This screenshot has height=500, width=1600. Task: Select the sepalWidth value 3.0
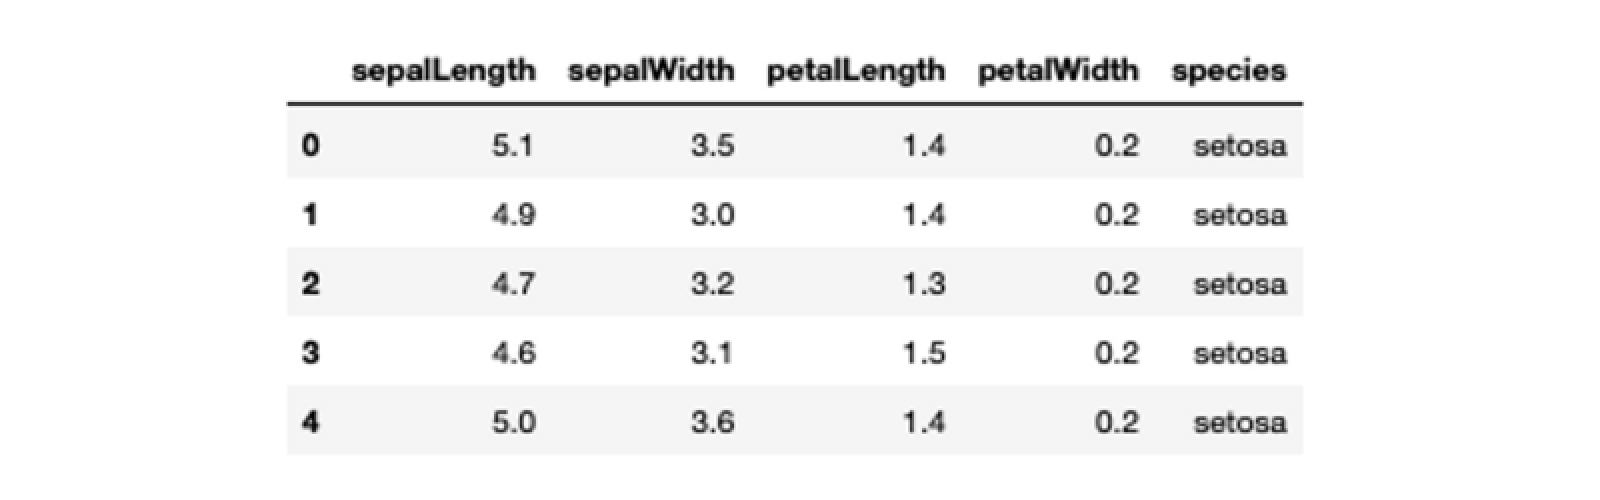712,215
